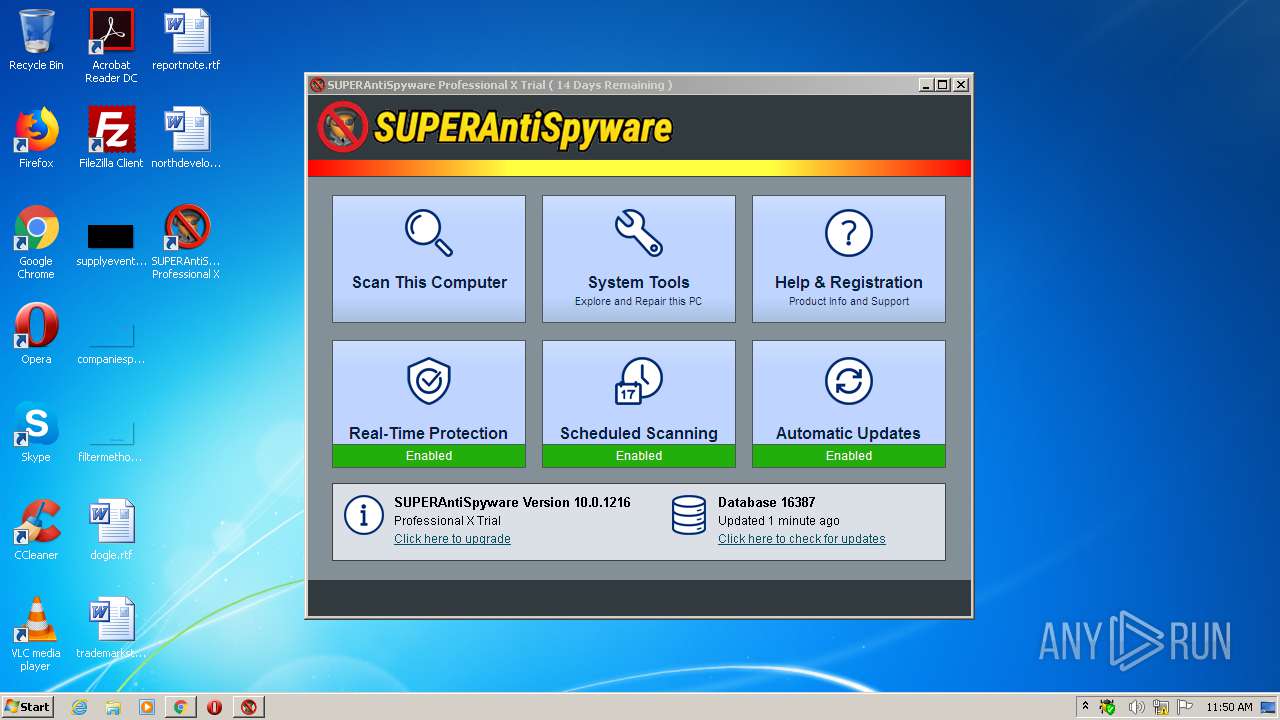
Task: Select companiesp... desktop file
Action: (111, 342)
